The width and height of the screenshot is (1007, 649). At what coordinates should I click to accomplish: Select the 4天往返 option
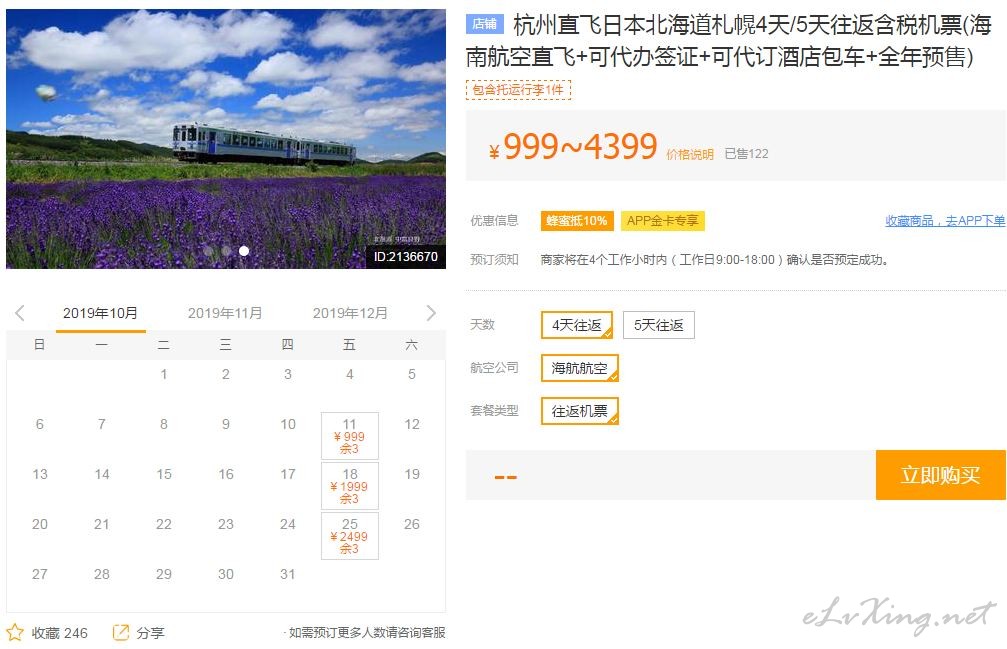coord(577,325)
